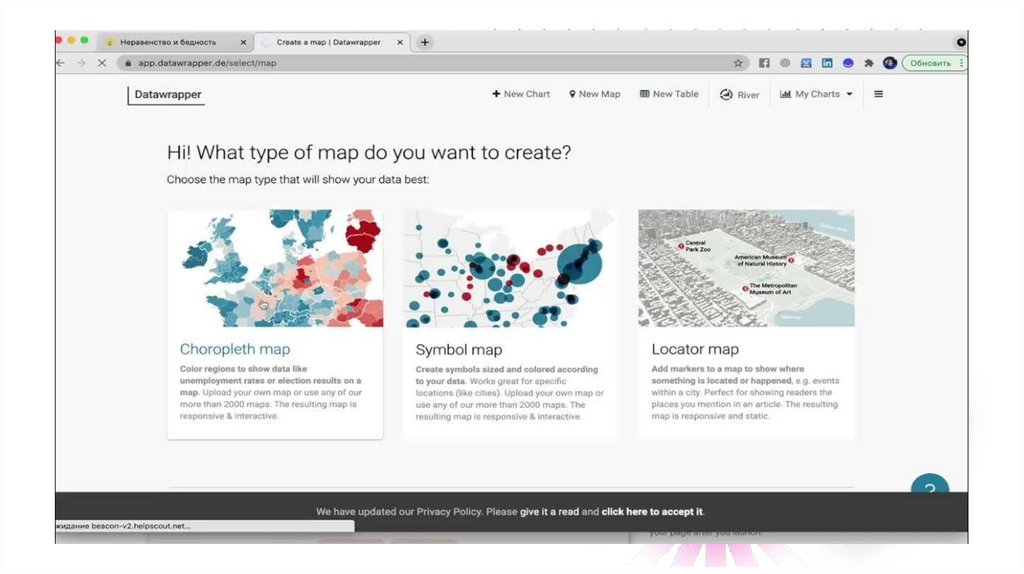Click the Choropleth map description text
Image resolution: width=1024 pixels, height=574 pixels.
tap(272, 392)
